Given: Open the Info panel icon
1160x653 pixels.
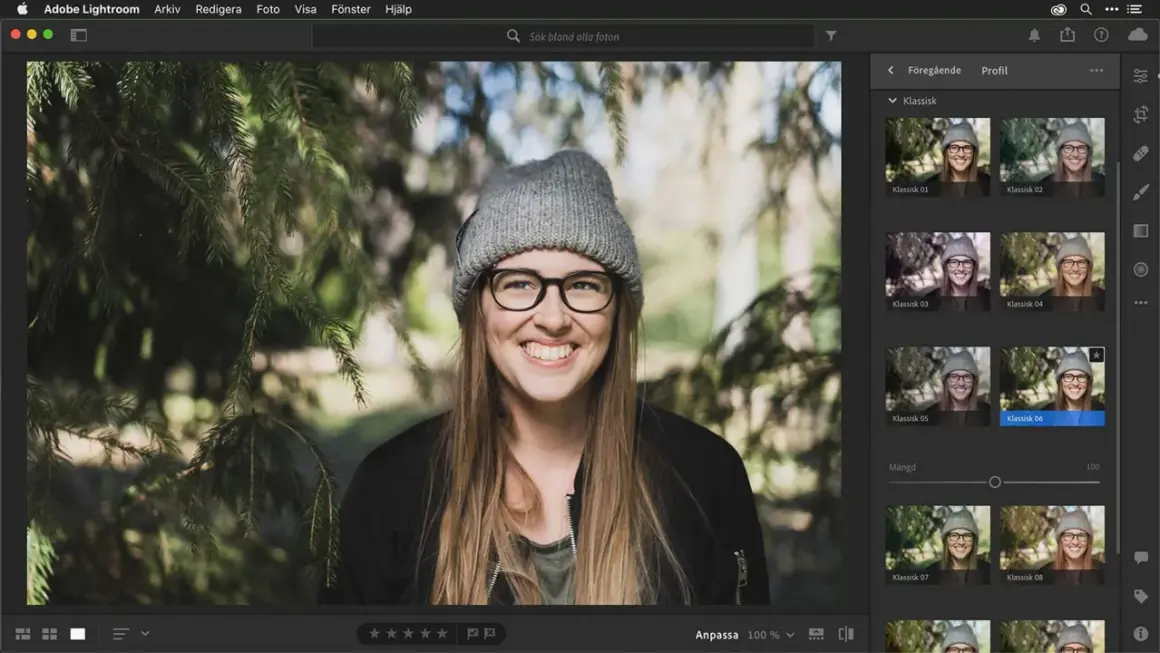Looking at the screenshot, I should pyautogui.click(x=1140, y=634).
